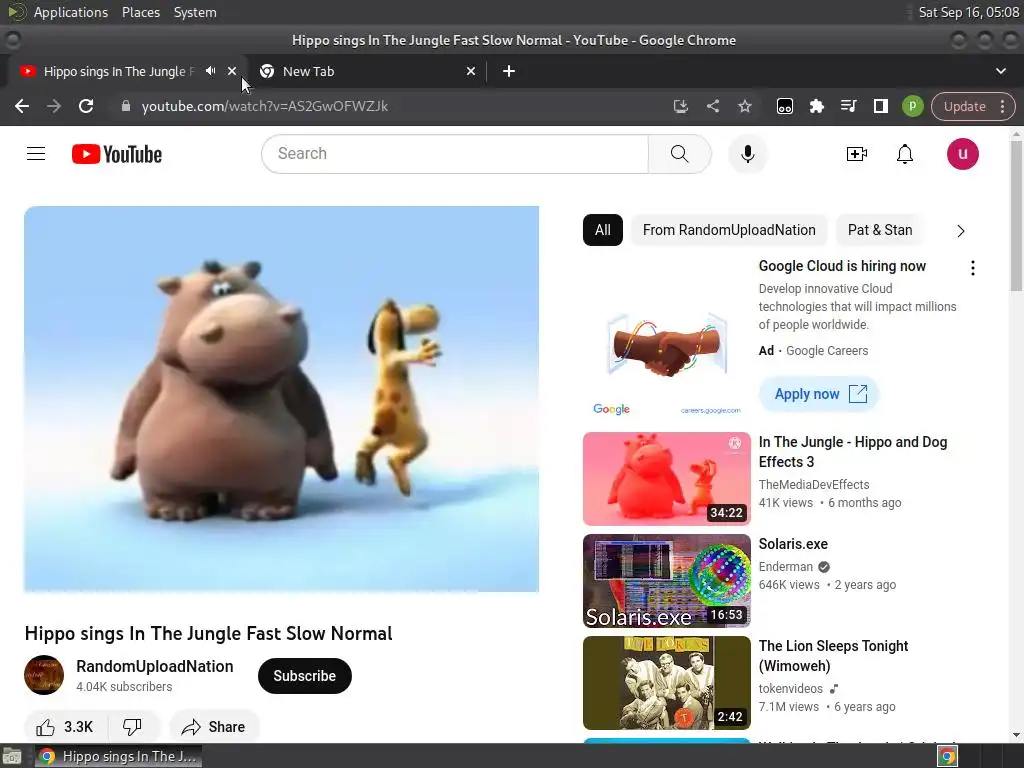Show more filter chips with arrow

coord(960,231)
